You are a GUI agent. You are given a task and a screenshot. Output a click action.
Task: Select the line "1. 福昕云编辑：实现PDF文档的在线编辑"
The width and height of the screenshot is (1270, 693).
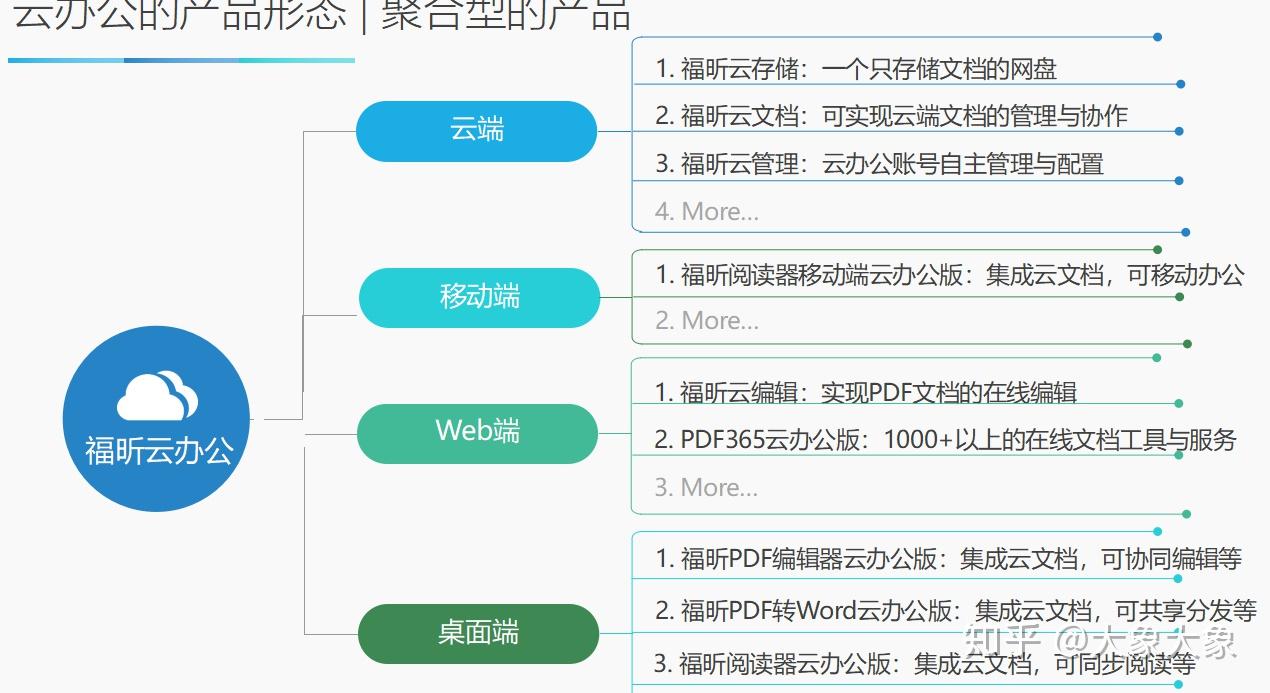(866, 392)
